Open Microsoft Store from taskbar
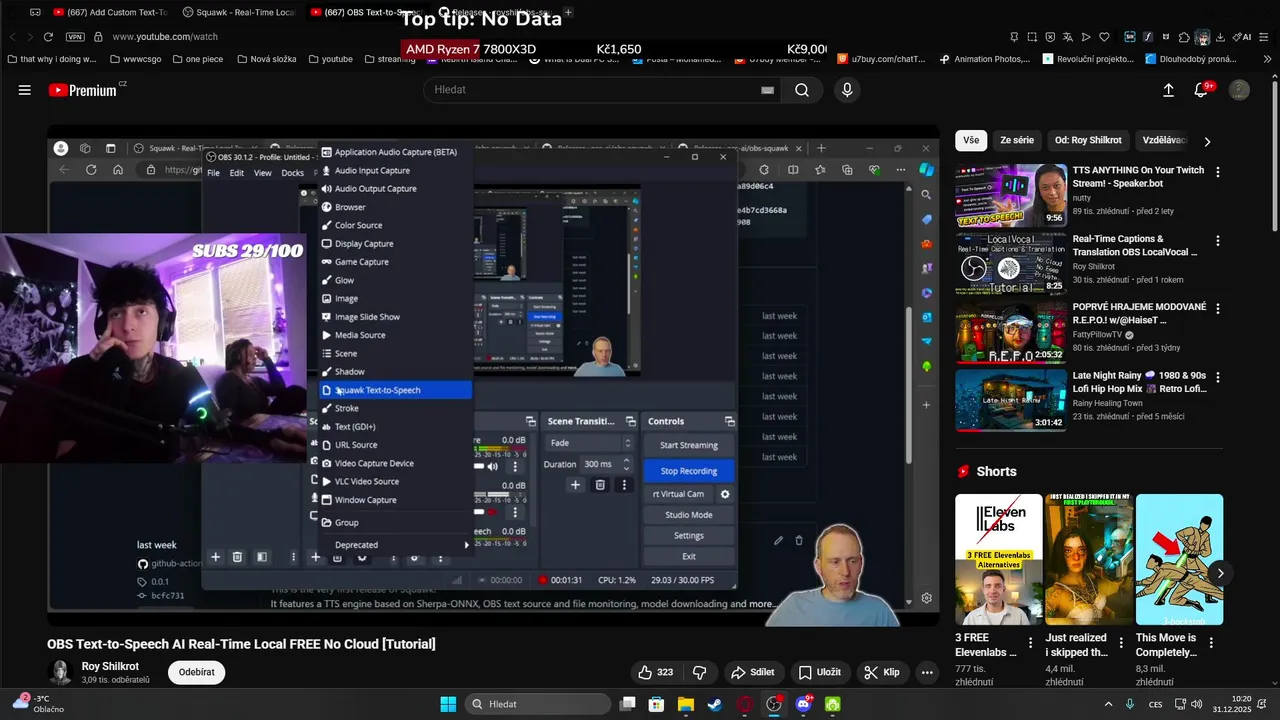Screen dimensions: 1280x720 (x=657, y=704)
